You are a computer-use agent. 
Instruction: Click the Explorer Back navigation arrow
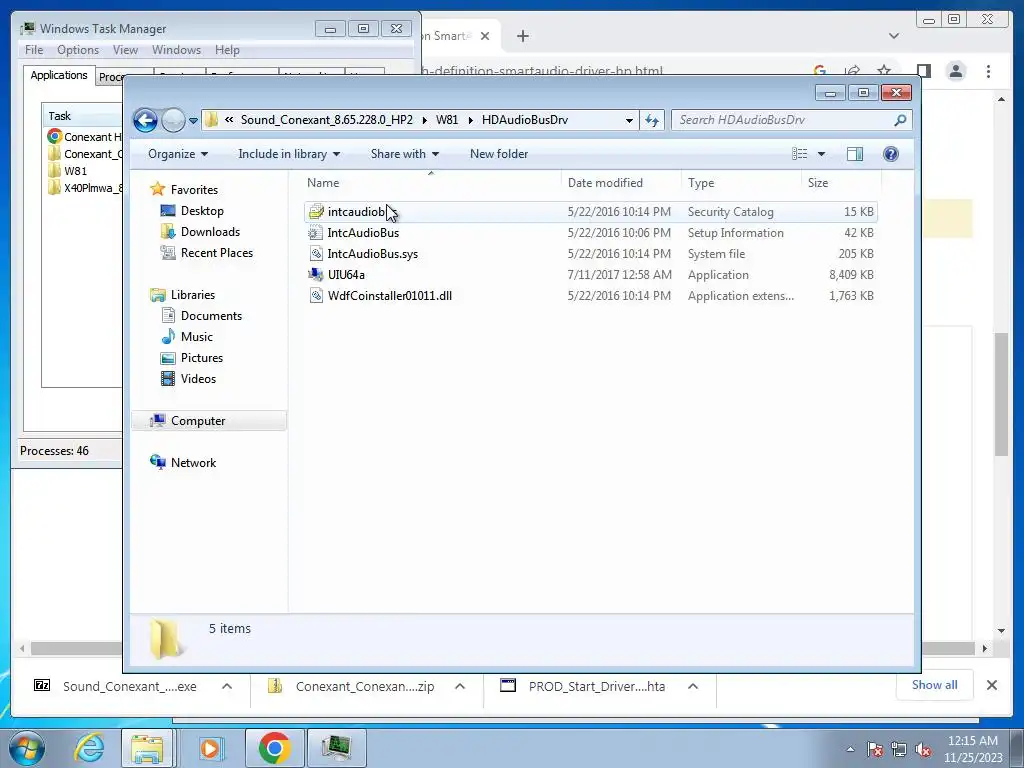(145, 120)
